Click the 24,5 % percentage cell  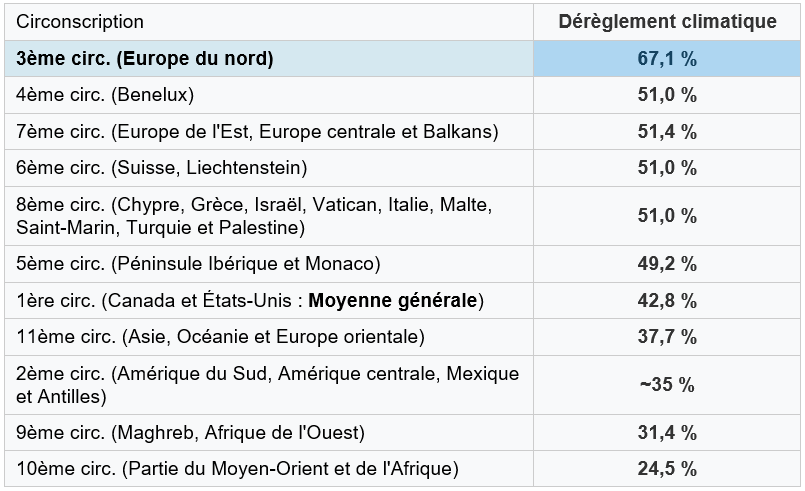667,468
